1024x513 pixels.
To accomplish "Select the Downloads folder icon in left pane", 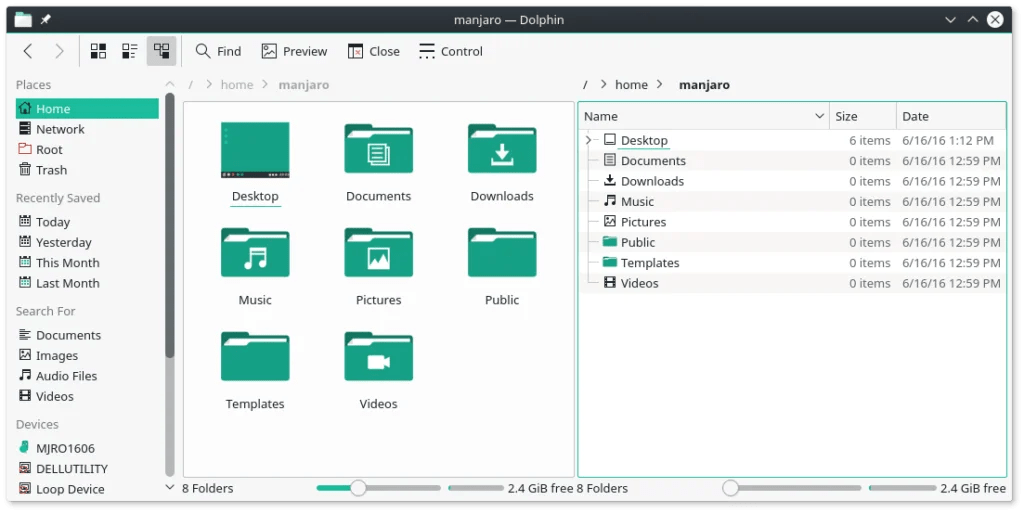I will [502, 149].
